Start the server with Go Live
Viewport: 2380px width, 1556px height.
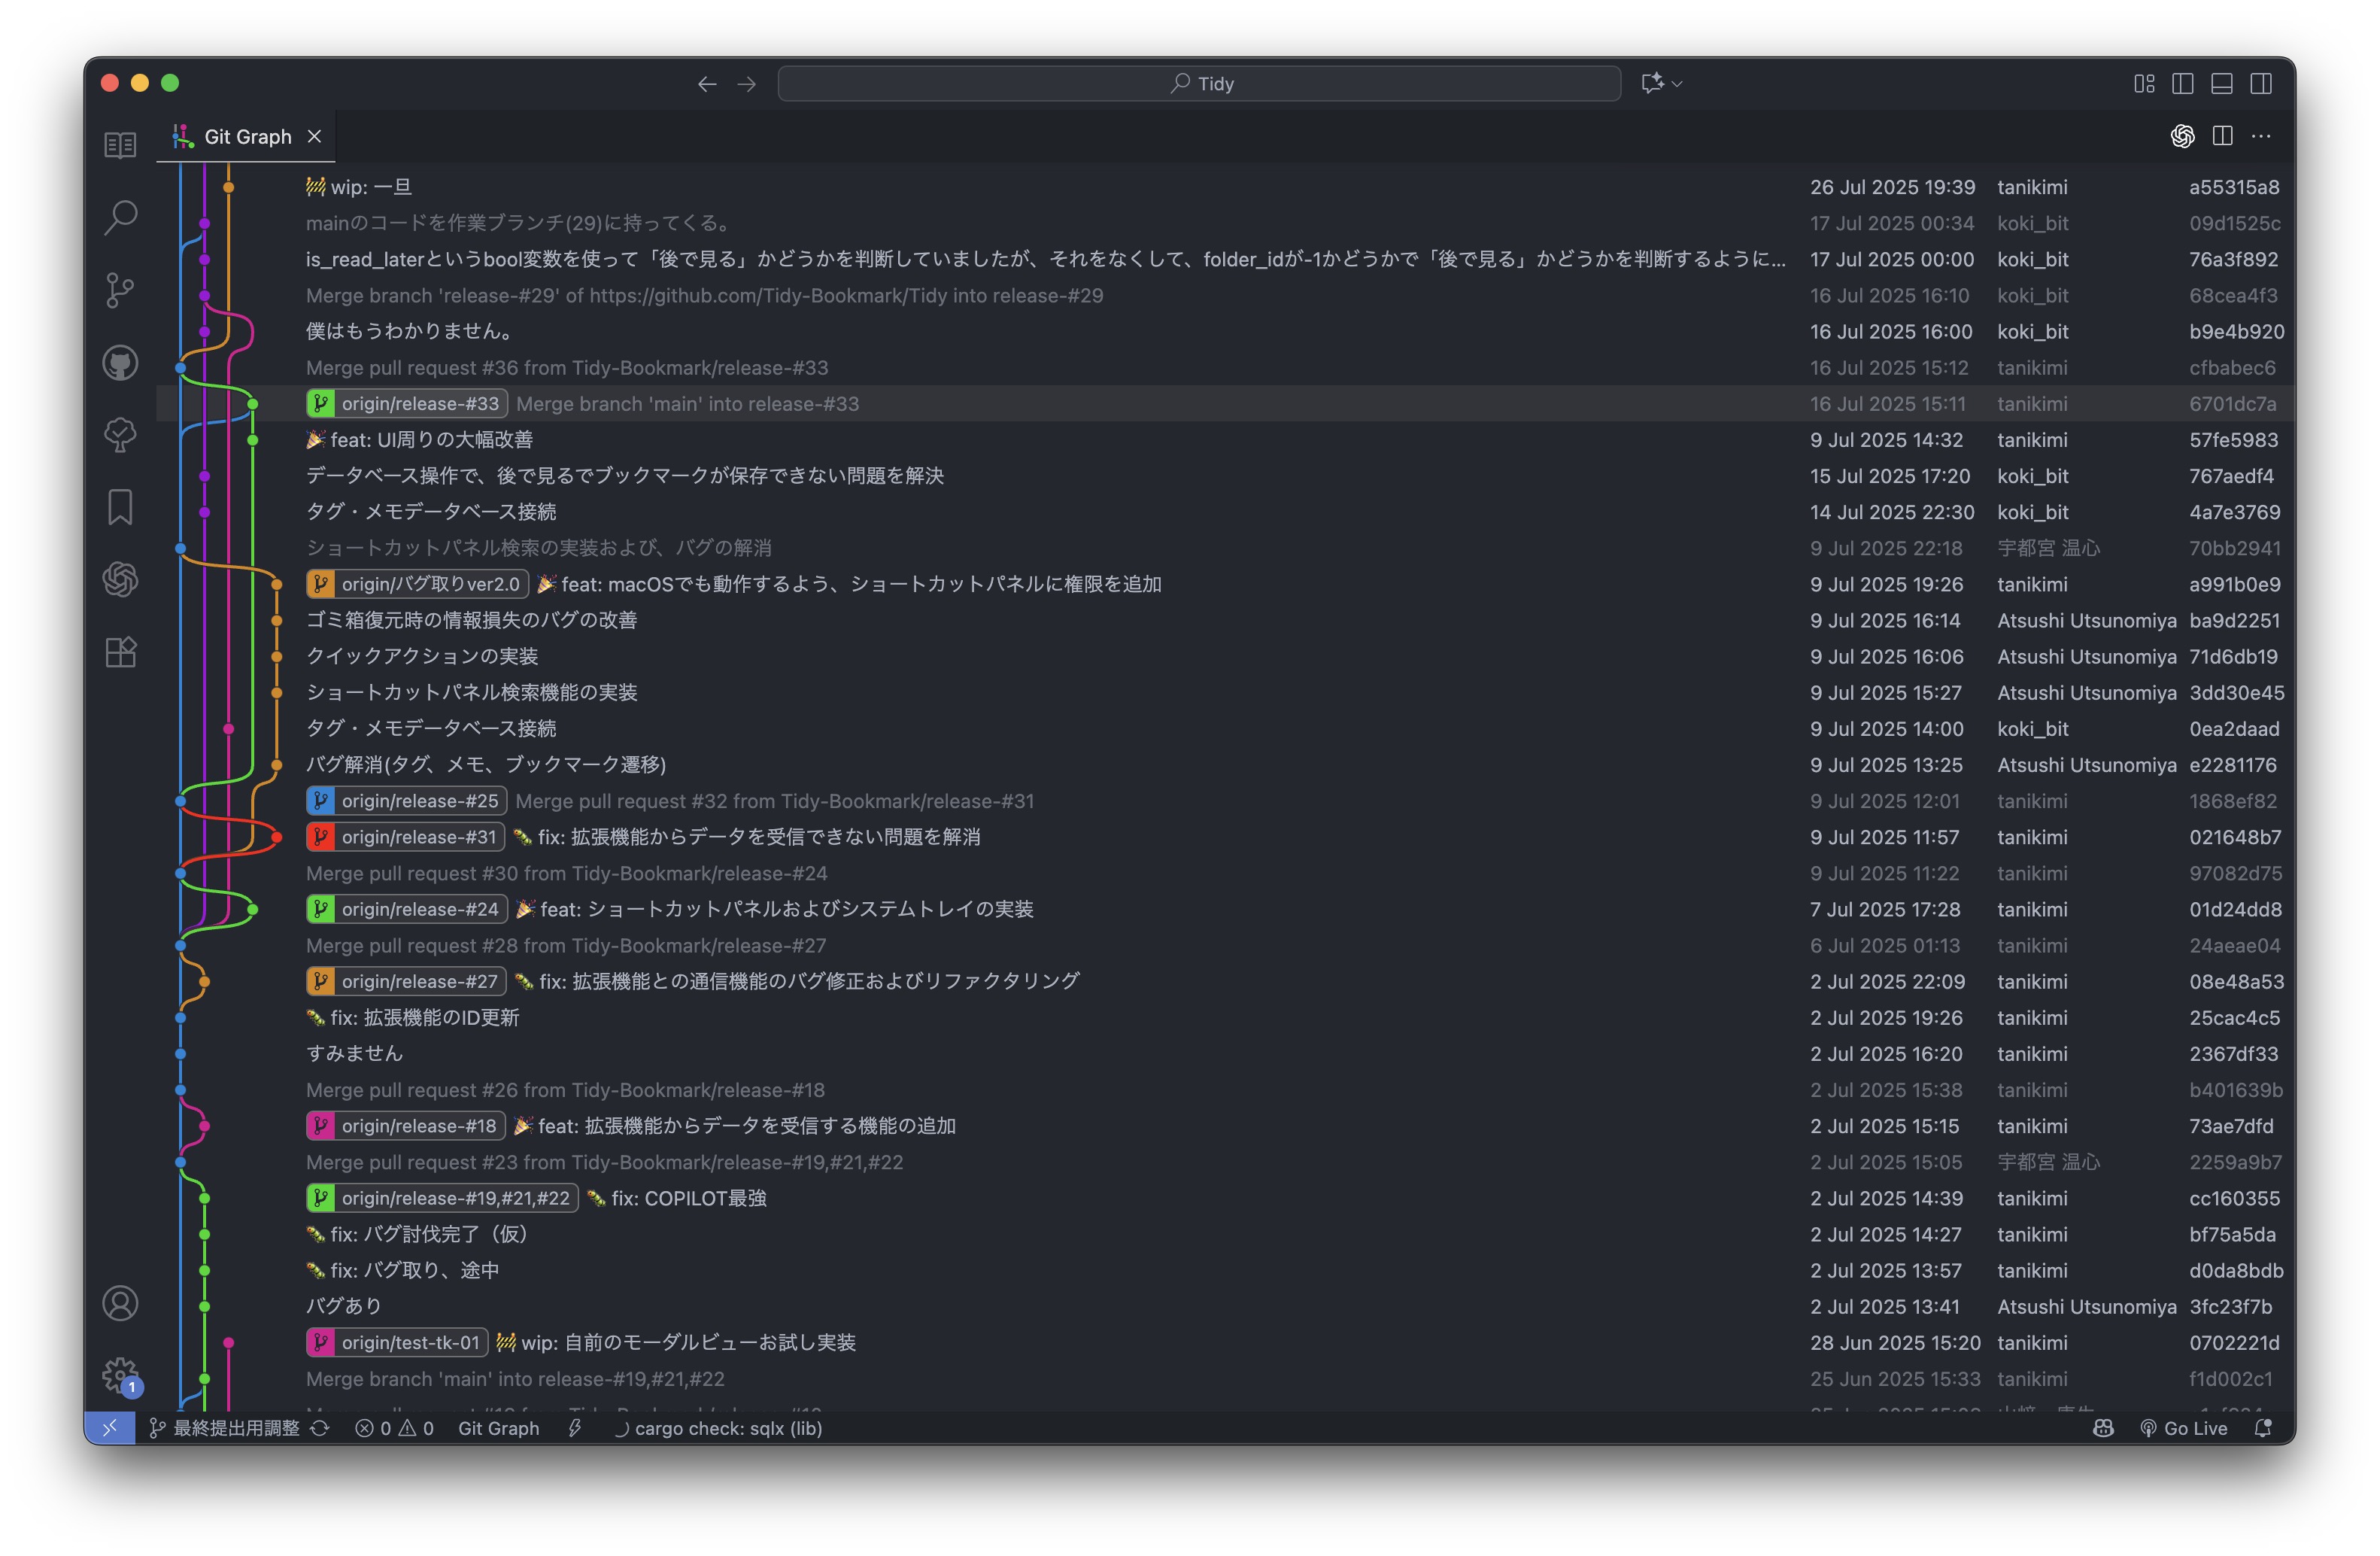[x=2185, y=1428]
